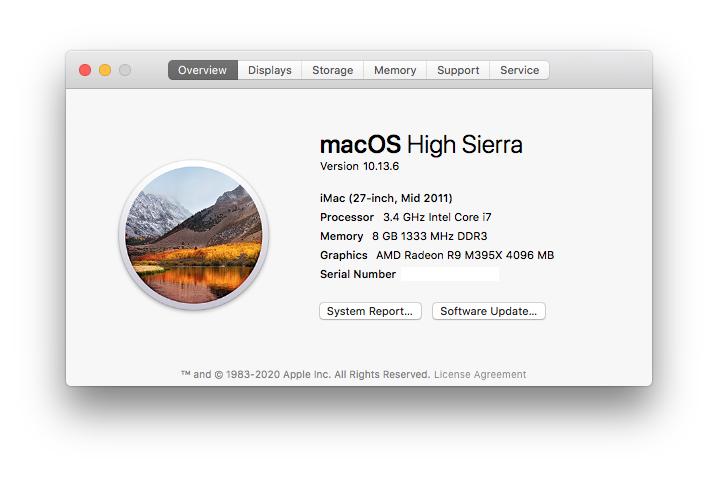
Task: Close the About This Mac window
Action: 85,70
